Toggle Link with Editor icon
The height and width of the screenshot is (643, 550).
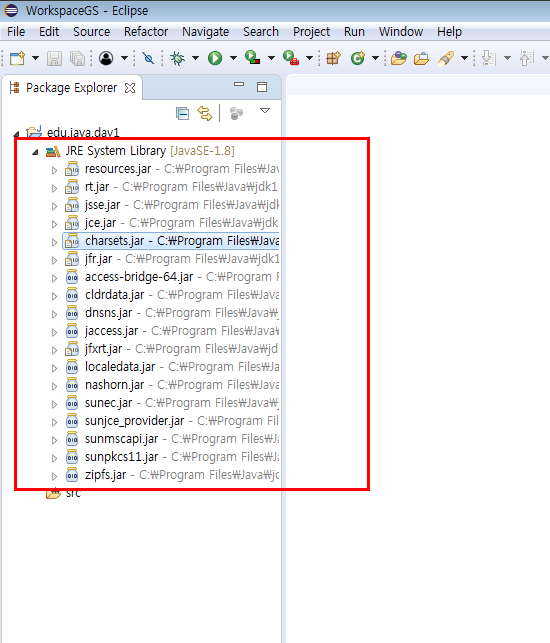[x=205, y=113]
